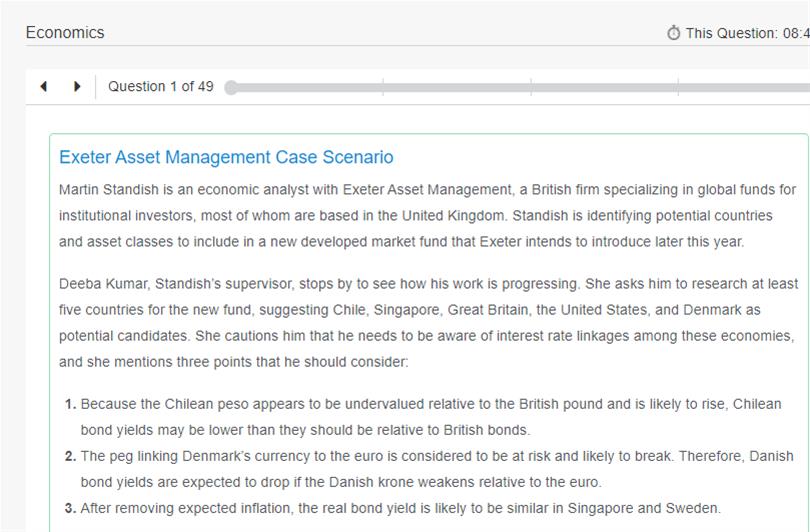810x532 pixels.
Task: Go to the previous question arrow
Action: coord(43,87)
